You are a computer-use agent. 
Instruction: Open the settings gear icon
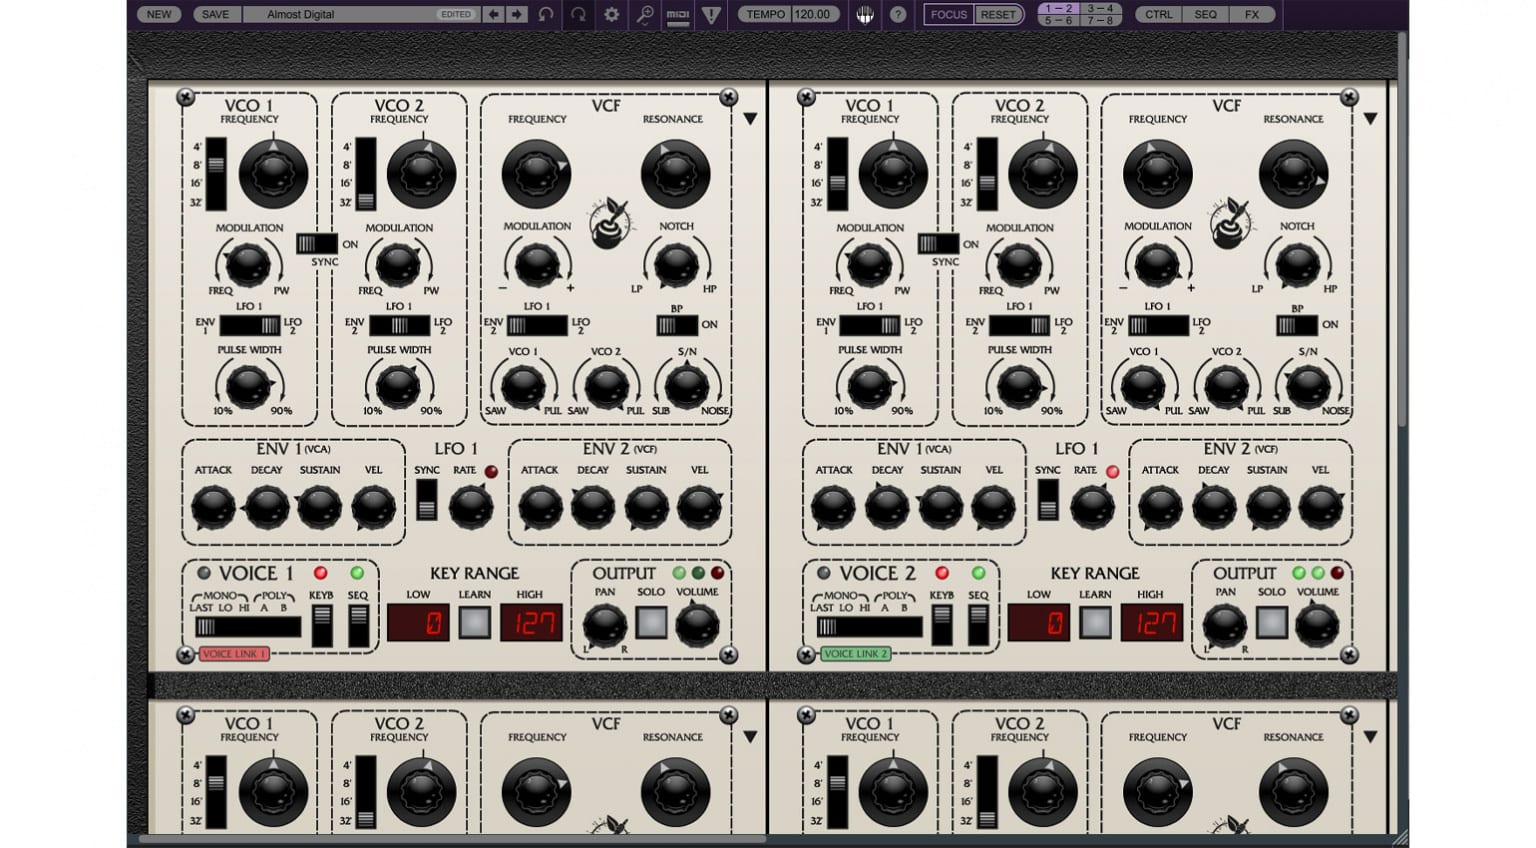tap(612, 14)
